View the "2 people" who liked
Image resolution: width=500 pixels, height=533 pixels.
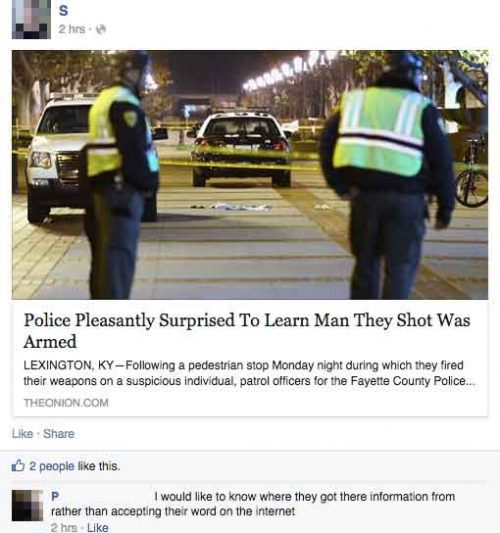coord(52,466)
